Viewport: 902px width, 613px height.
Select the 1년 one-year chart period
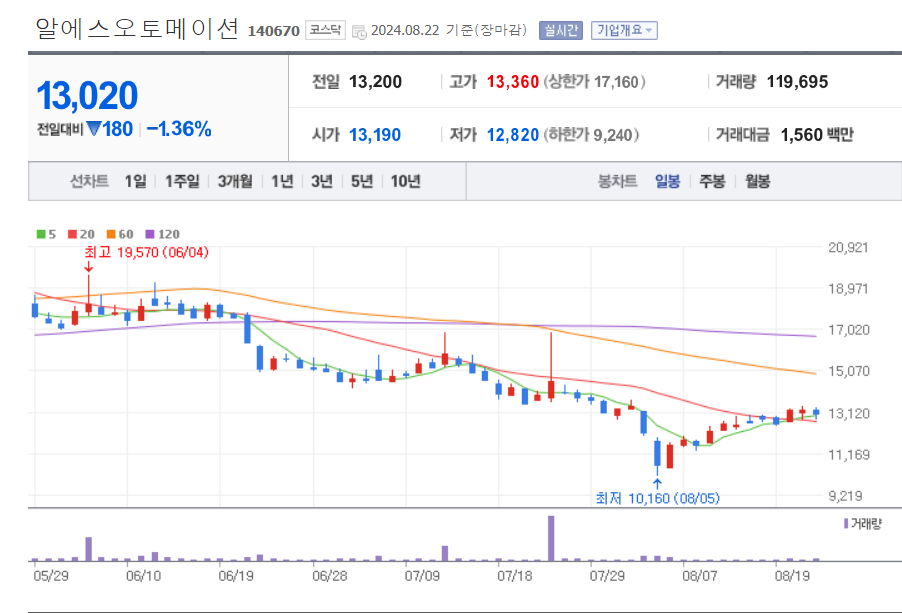(x=283, y=182)
